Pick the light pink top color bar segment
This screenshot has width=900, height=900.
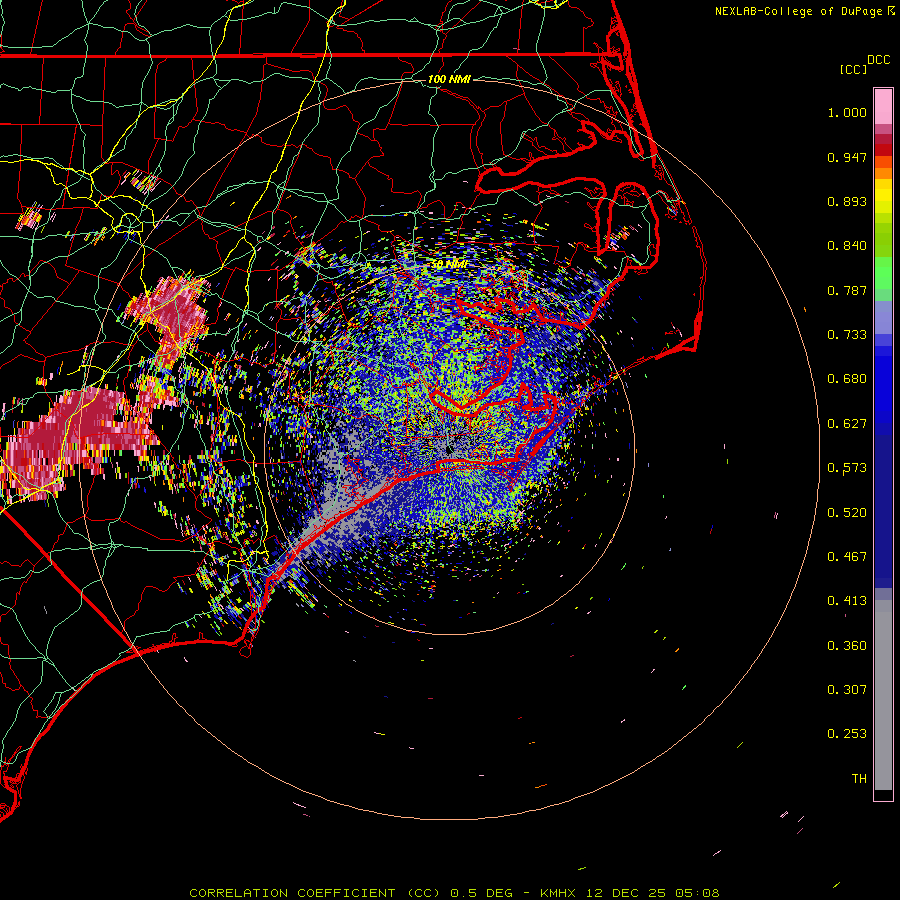(x=883, y=107)
